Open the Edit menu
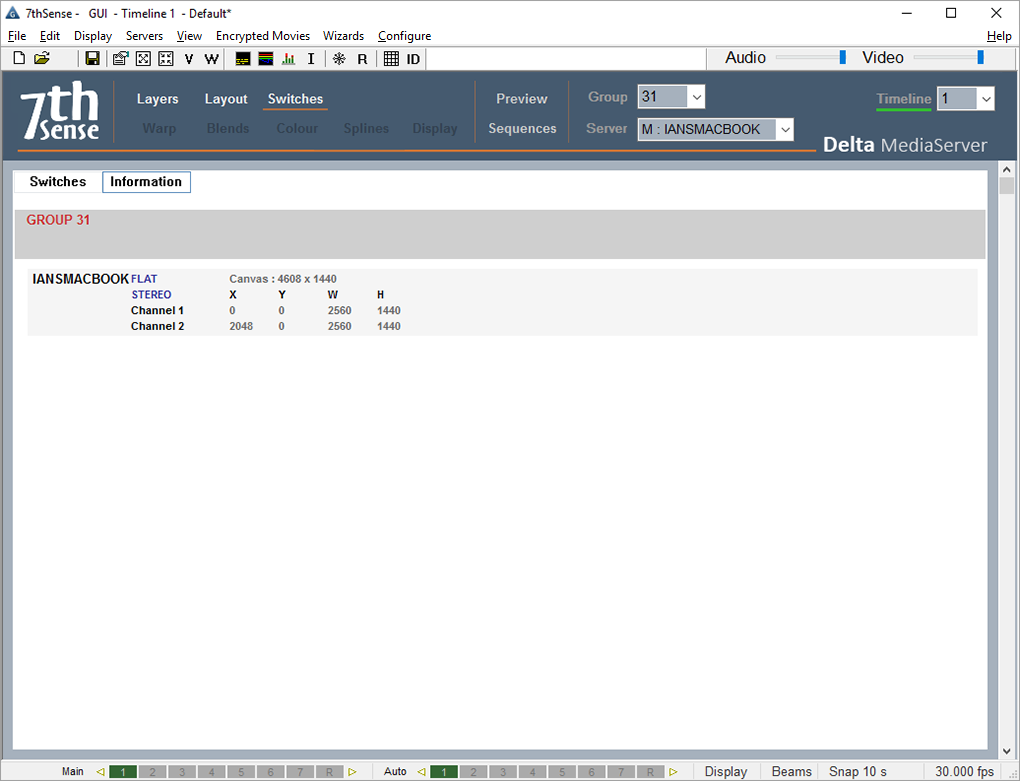 50,36
